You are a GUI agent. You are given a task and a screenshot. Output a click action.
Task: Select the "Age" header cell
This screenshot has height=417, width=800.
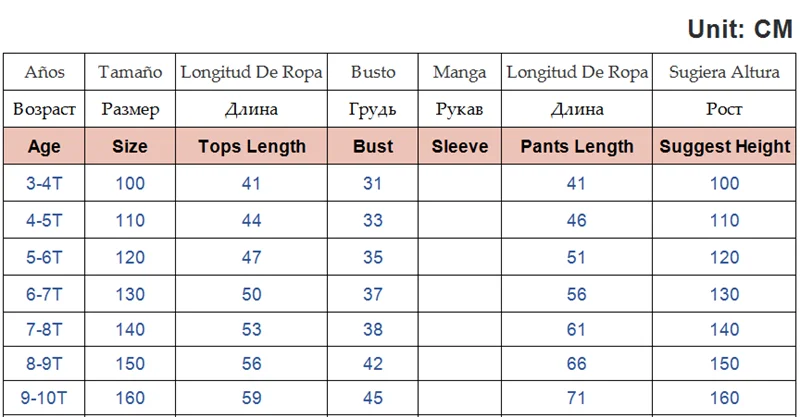[x=44, y=146]
